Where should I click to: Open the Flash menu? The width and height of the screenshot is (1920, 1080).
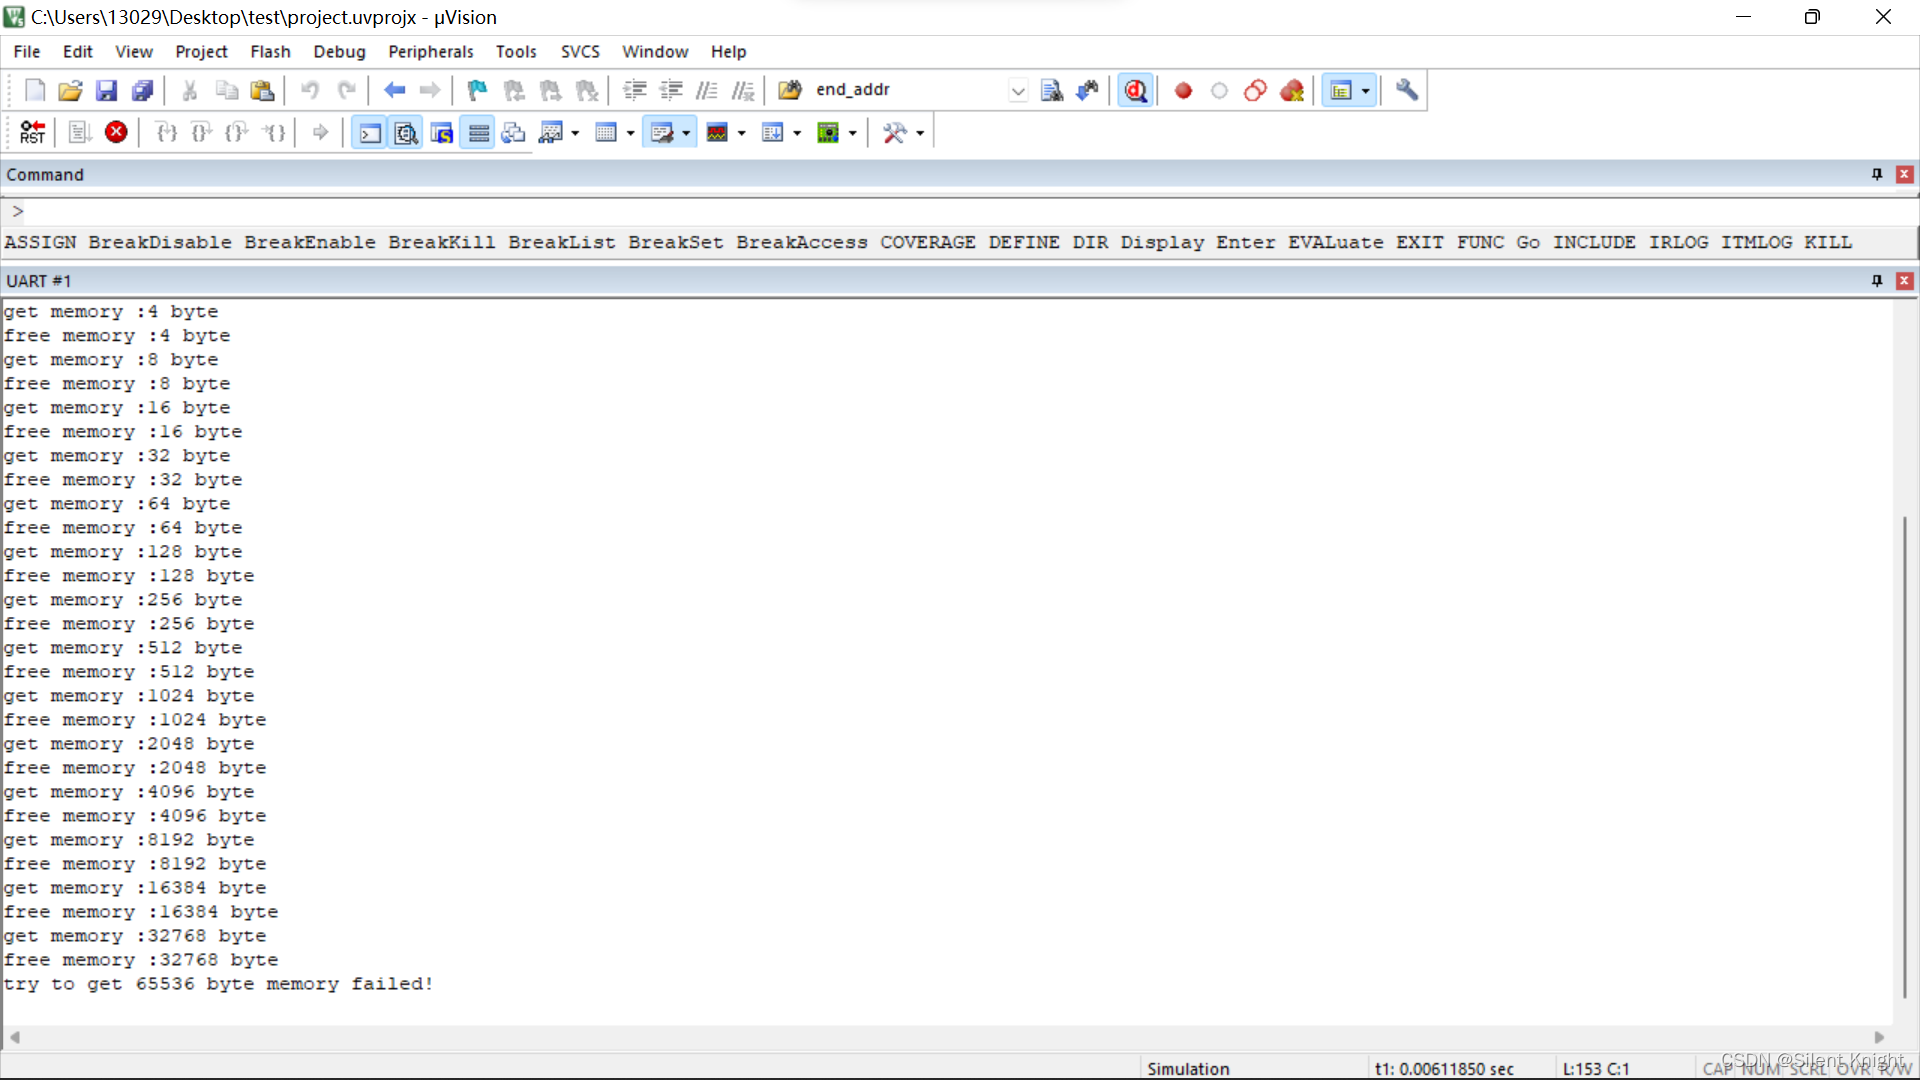click(x=270, y=51)
